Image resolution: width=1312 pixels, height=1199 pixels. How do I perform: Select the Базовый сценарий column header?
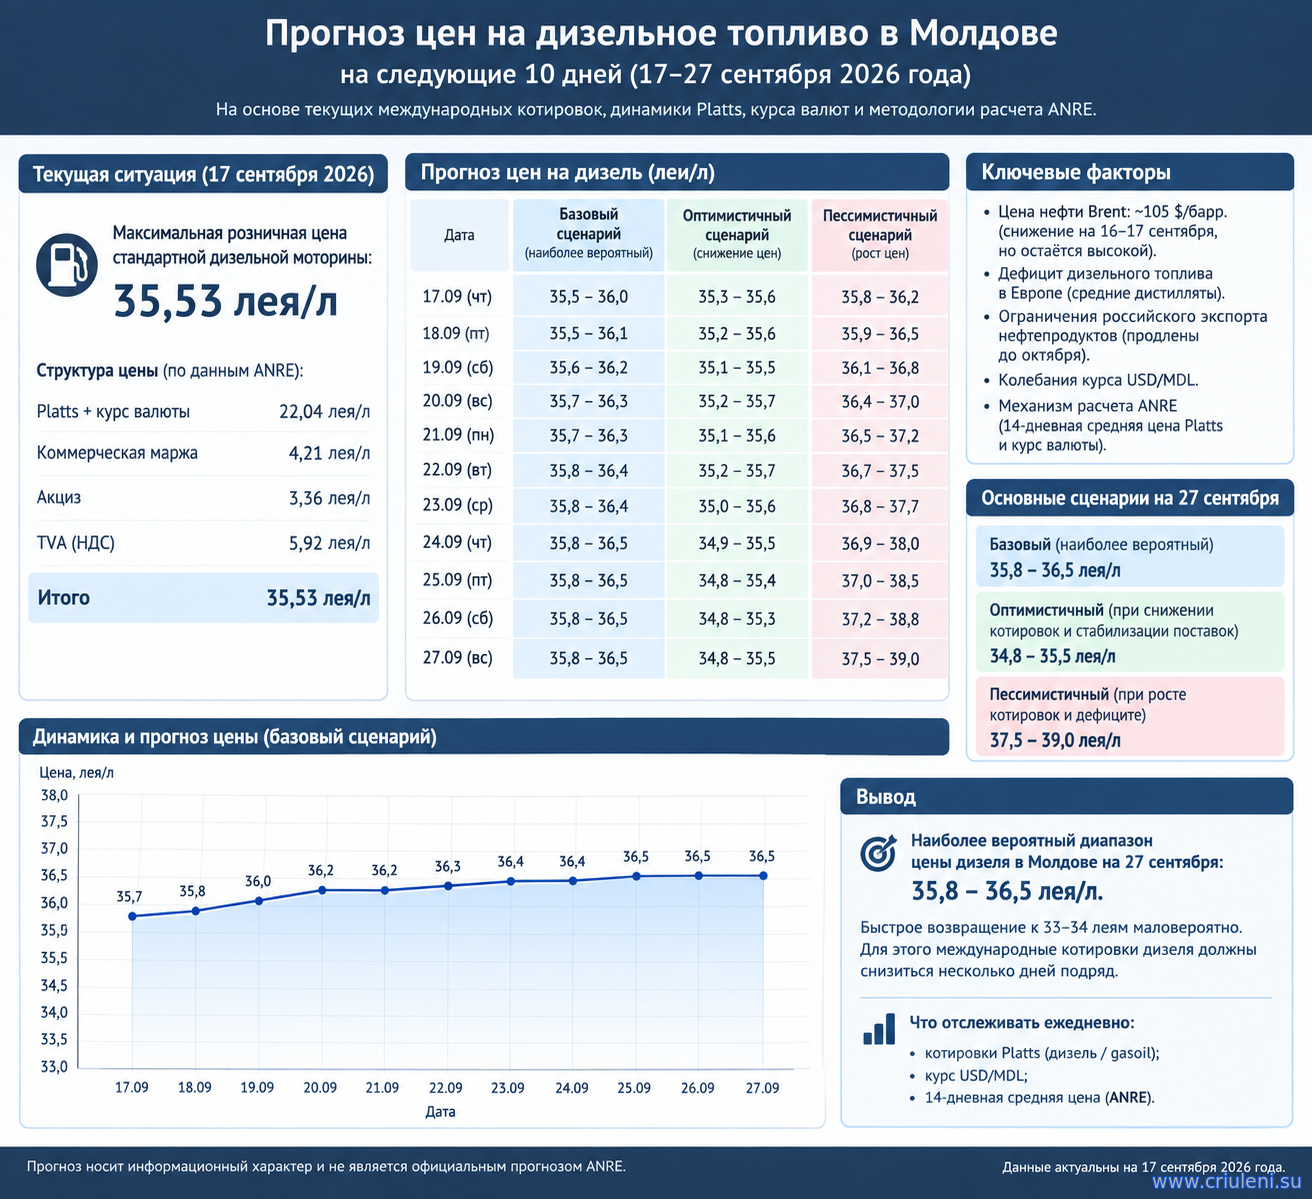click(588, 234)
